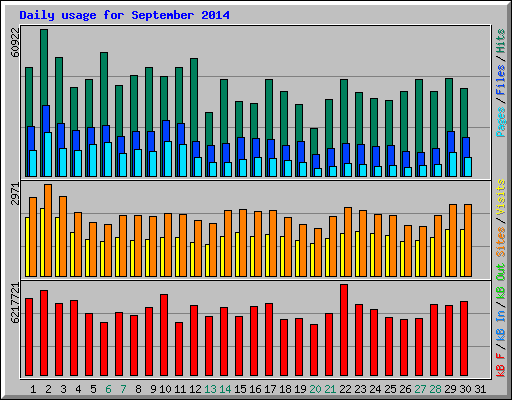Click the 60922 hits axis value
Screen dimensions: 512x400
[15, 42]
